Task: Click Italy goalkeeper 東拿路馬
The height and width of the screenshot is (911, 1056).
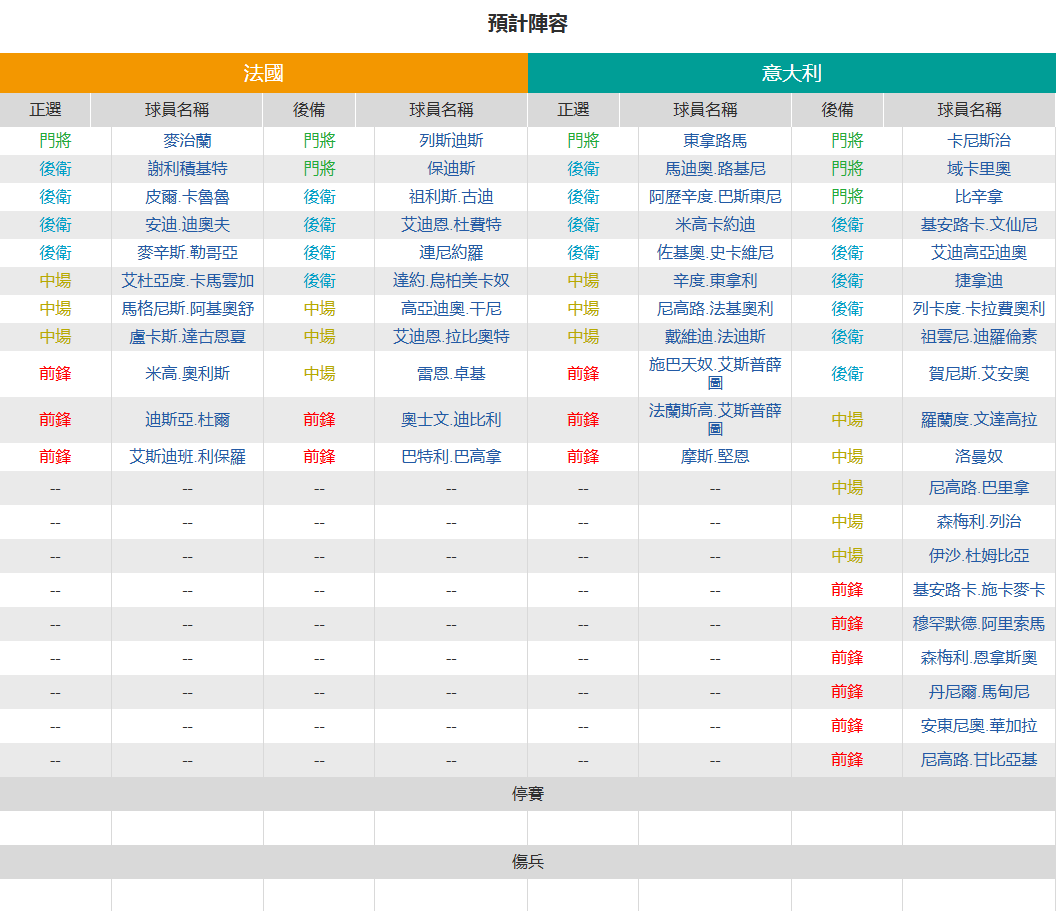Action: 715,141
